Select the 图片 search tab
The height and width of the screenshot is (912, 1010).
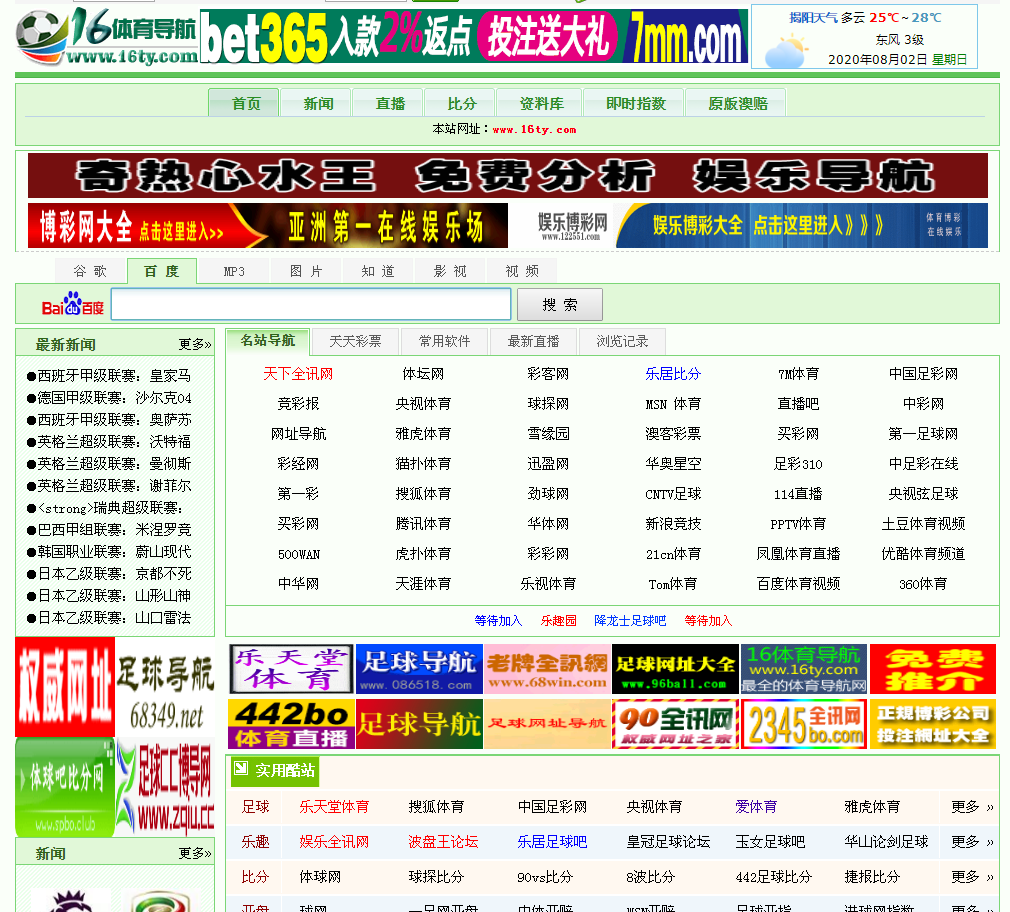[x=306, y=271]
